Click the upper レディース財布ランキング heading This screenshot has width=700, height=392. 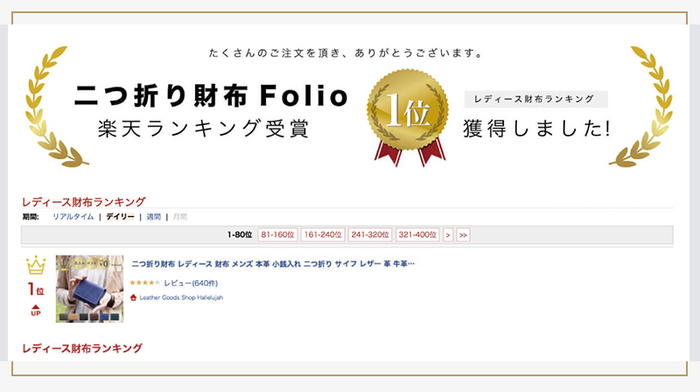[x=83, y=202]
